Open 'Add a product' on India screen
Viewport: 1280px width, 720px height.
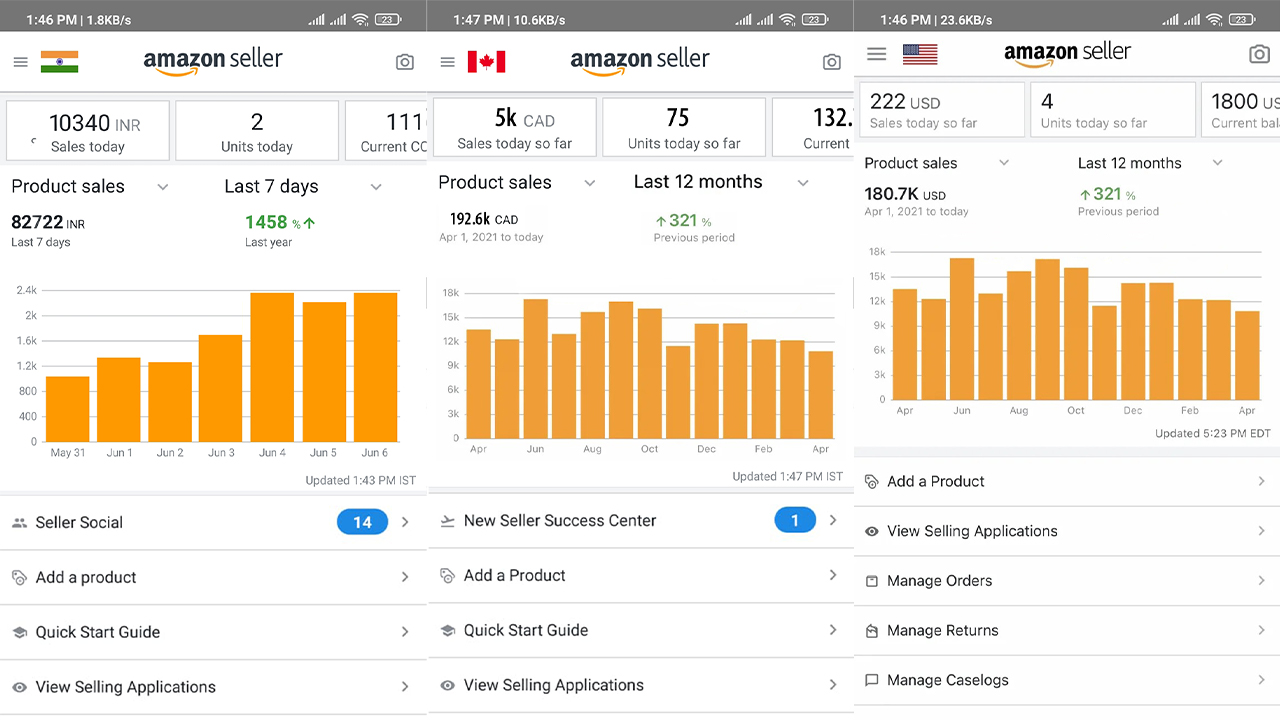(213, 577)
